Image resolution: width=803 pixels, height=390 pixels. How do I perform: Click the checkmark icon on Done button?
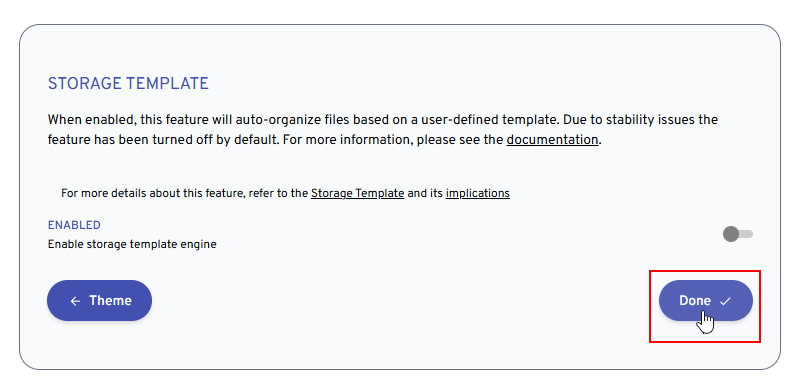click(x=725, y=301)
